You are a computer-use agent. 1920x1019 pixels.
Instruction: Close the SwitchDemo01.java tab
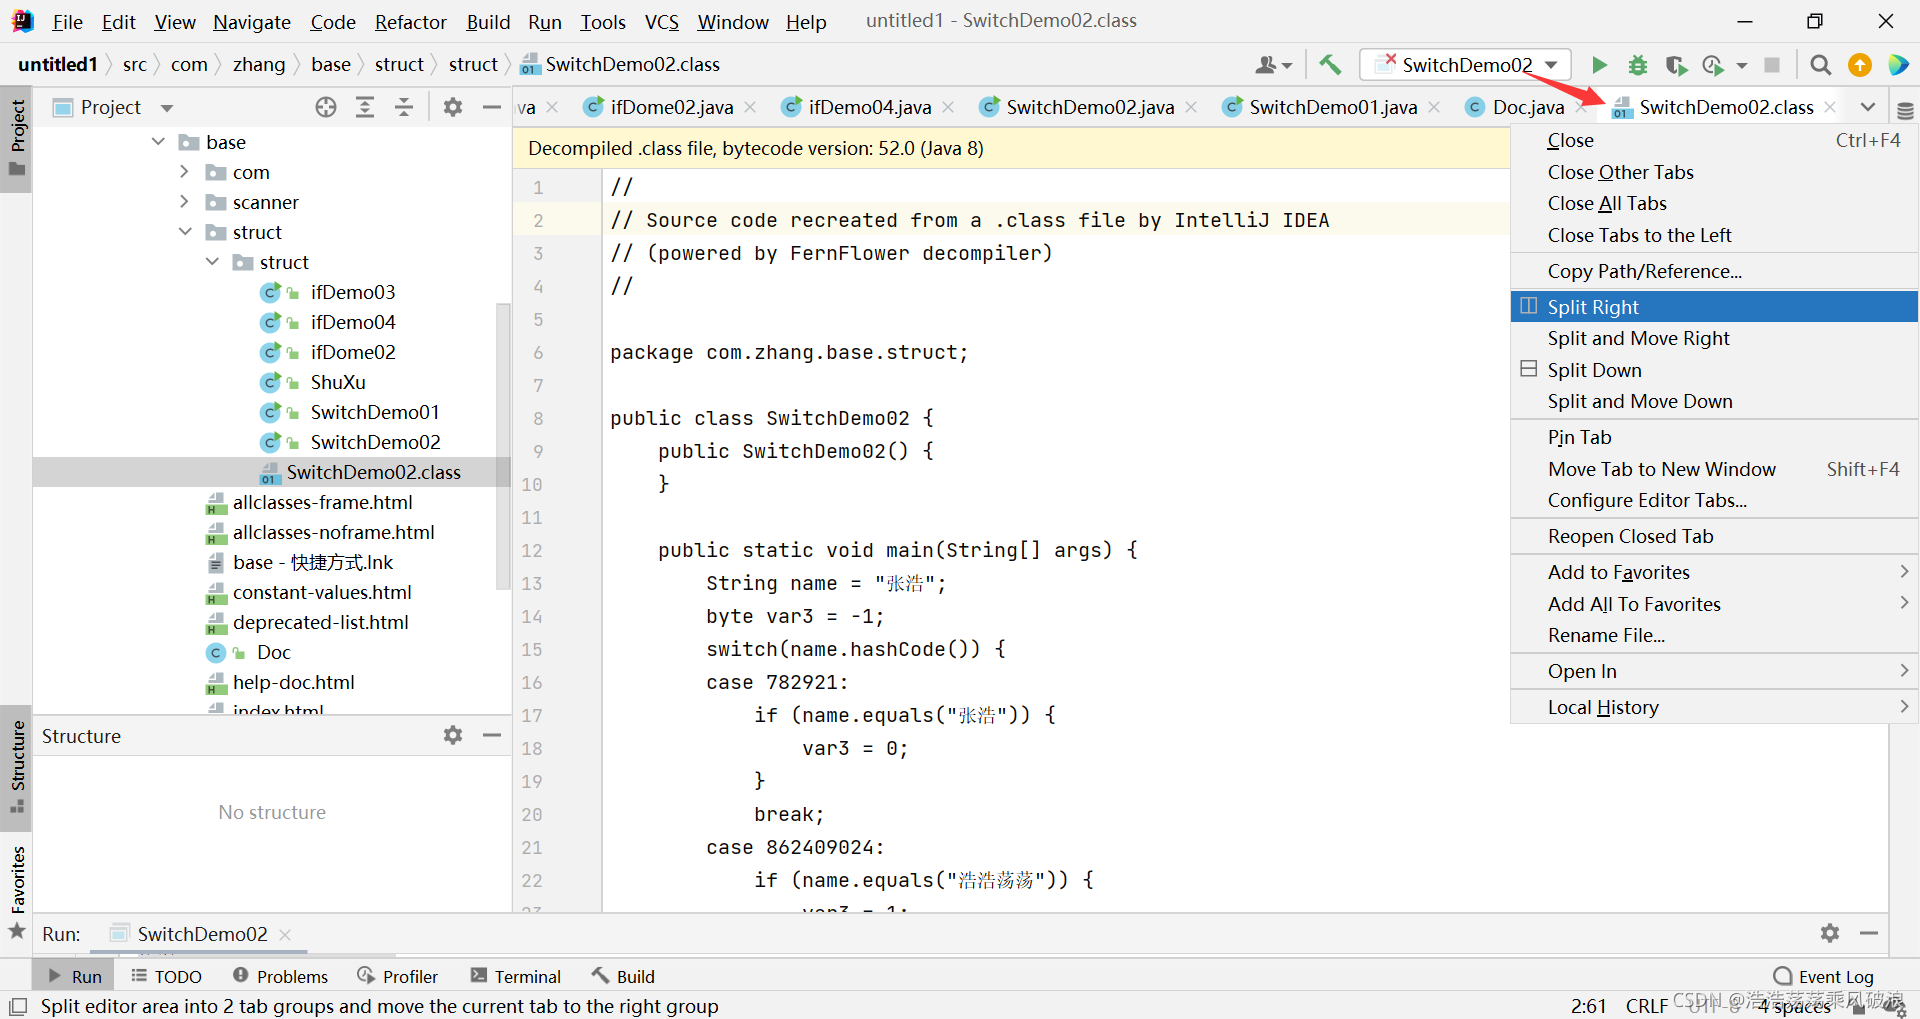(x=1434, y=107)
